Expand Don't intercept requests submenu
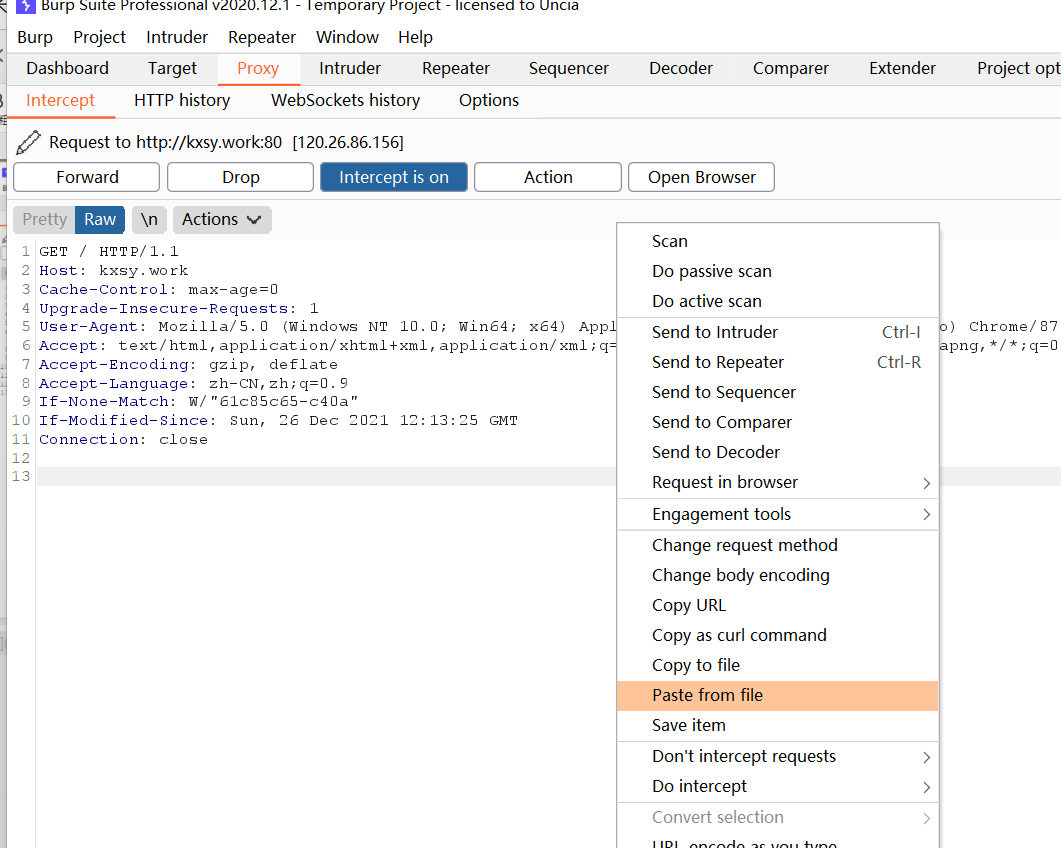 click(x=777, y=756)
